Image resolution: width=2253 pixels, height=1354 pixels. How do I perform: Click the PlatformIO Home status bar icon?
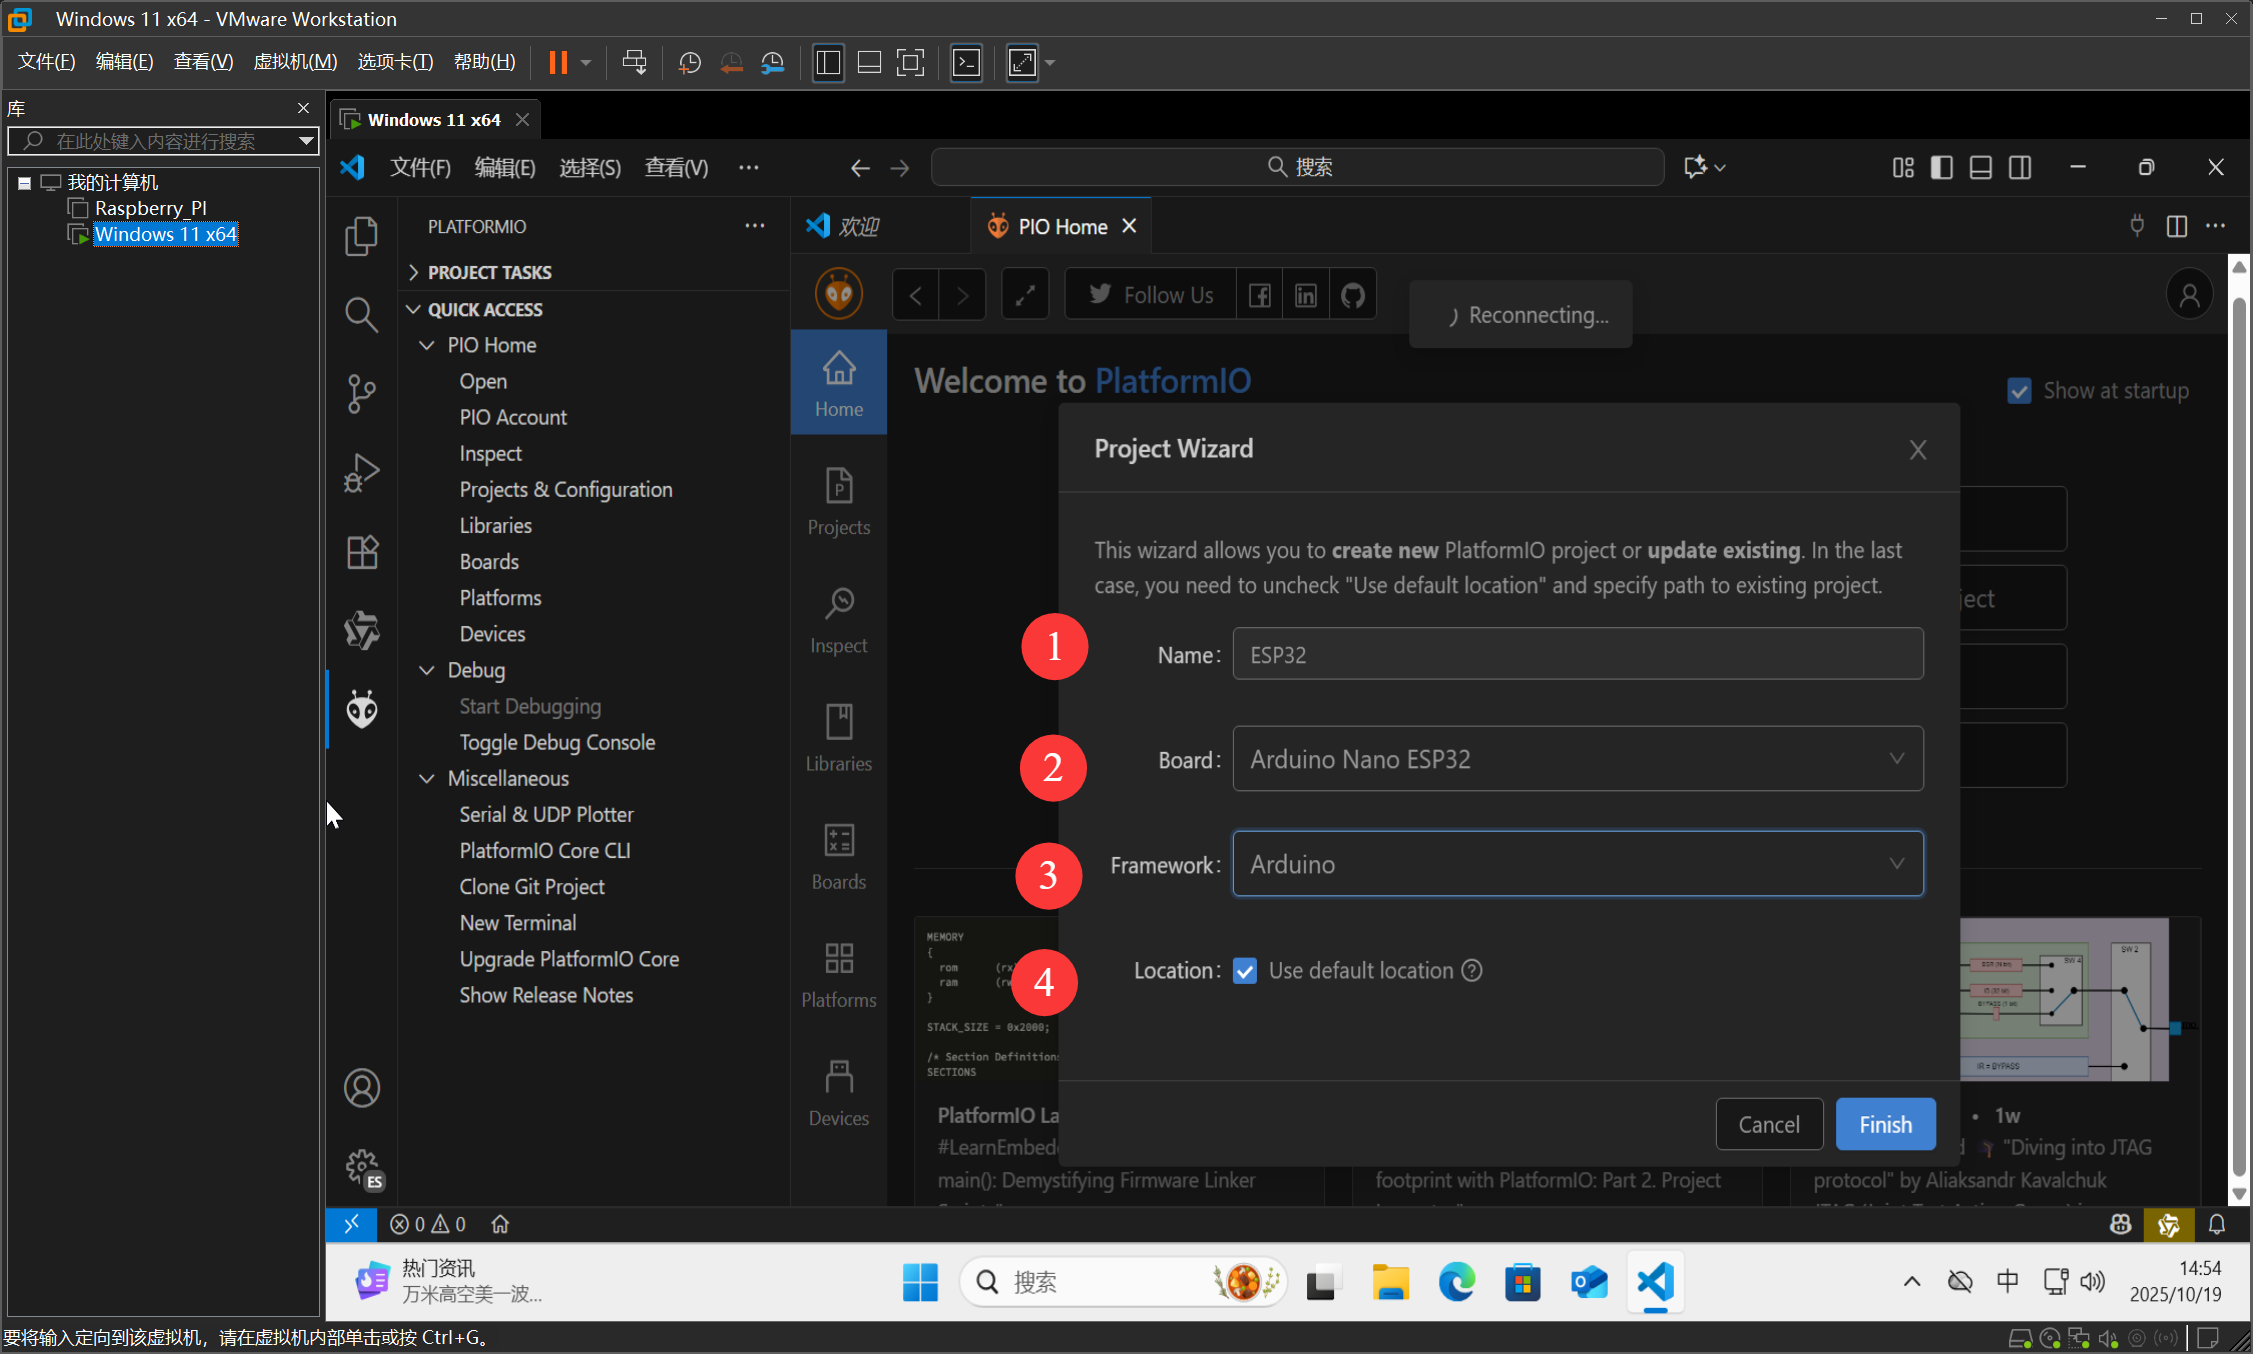(500, 1224)
